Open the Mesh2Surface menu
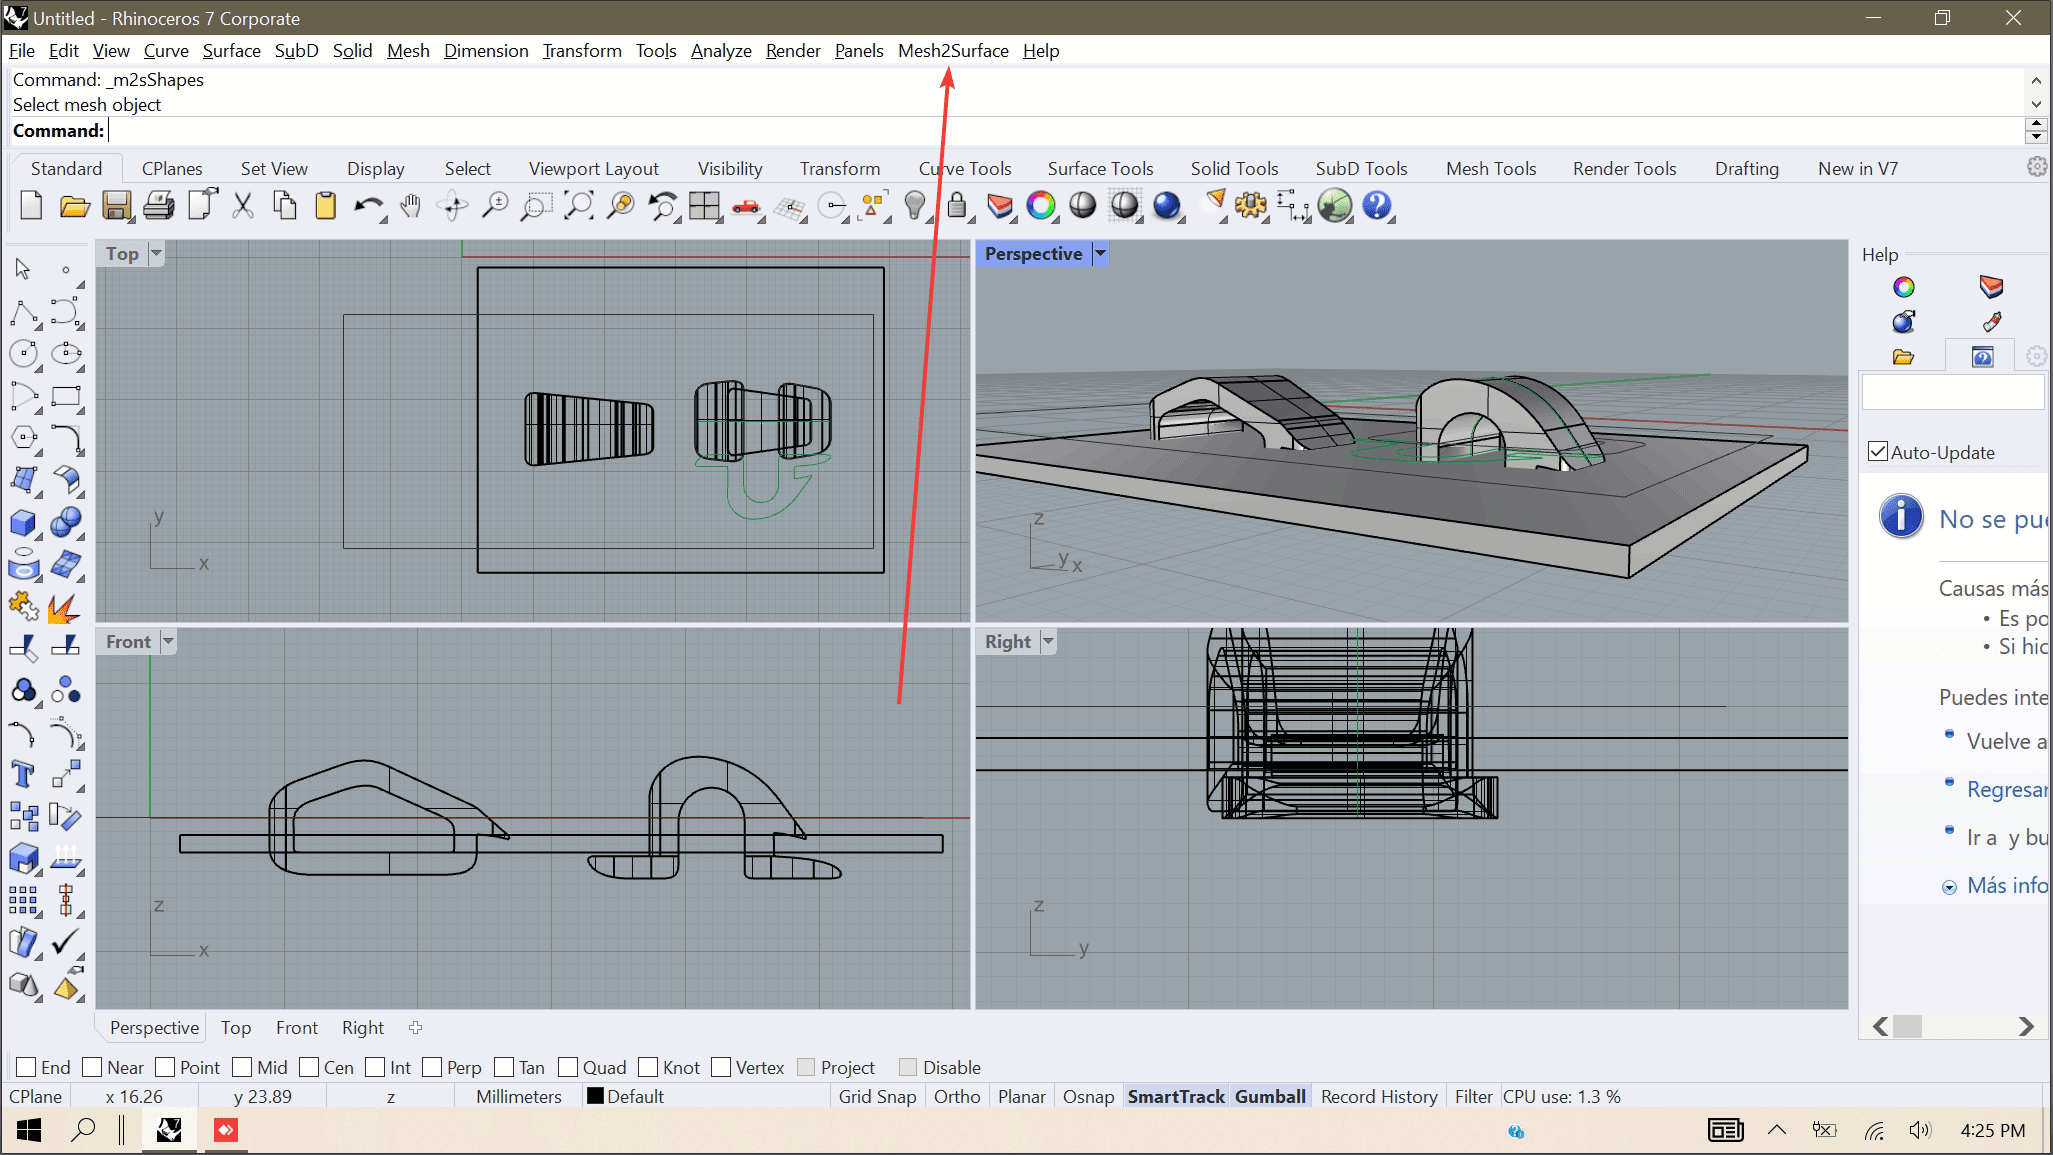This screenshot has height=1155, width=2053. pyautogui.click(x=952, y=50)
